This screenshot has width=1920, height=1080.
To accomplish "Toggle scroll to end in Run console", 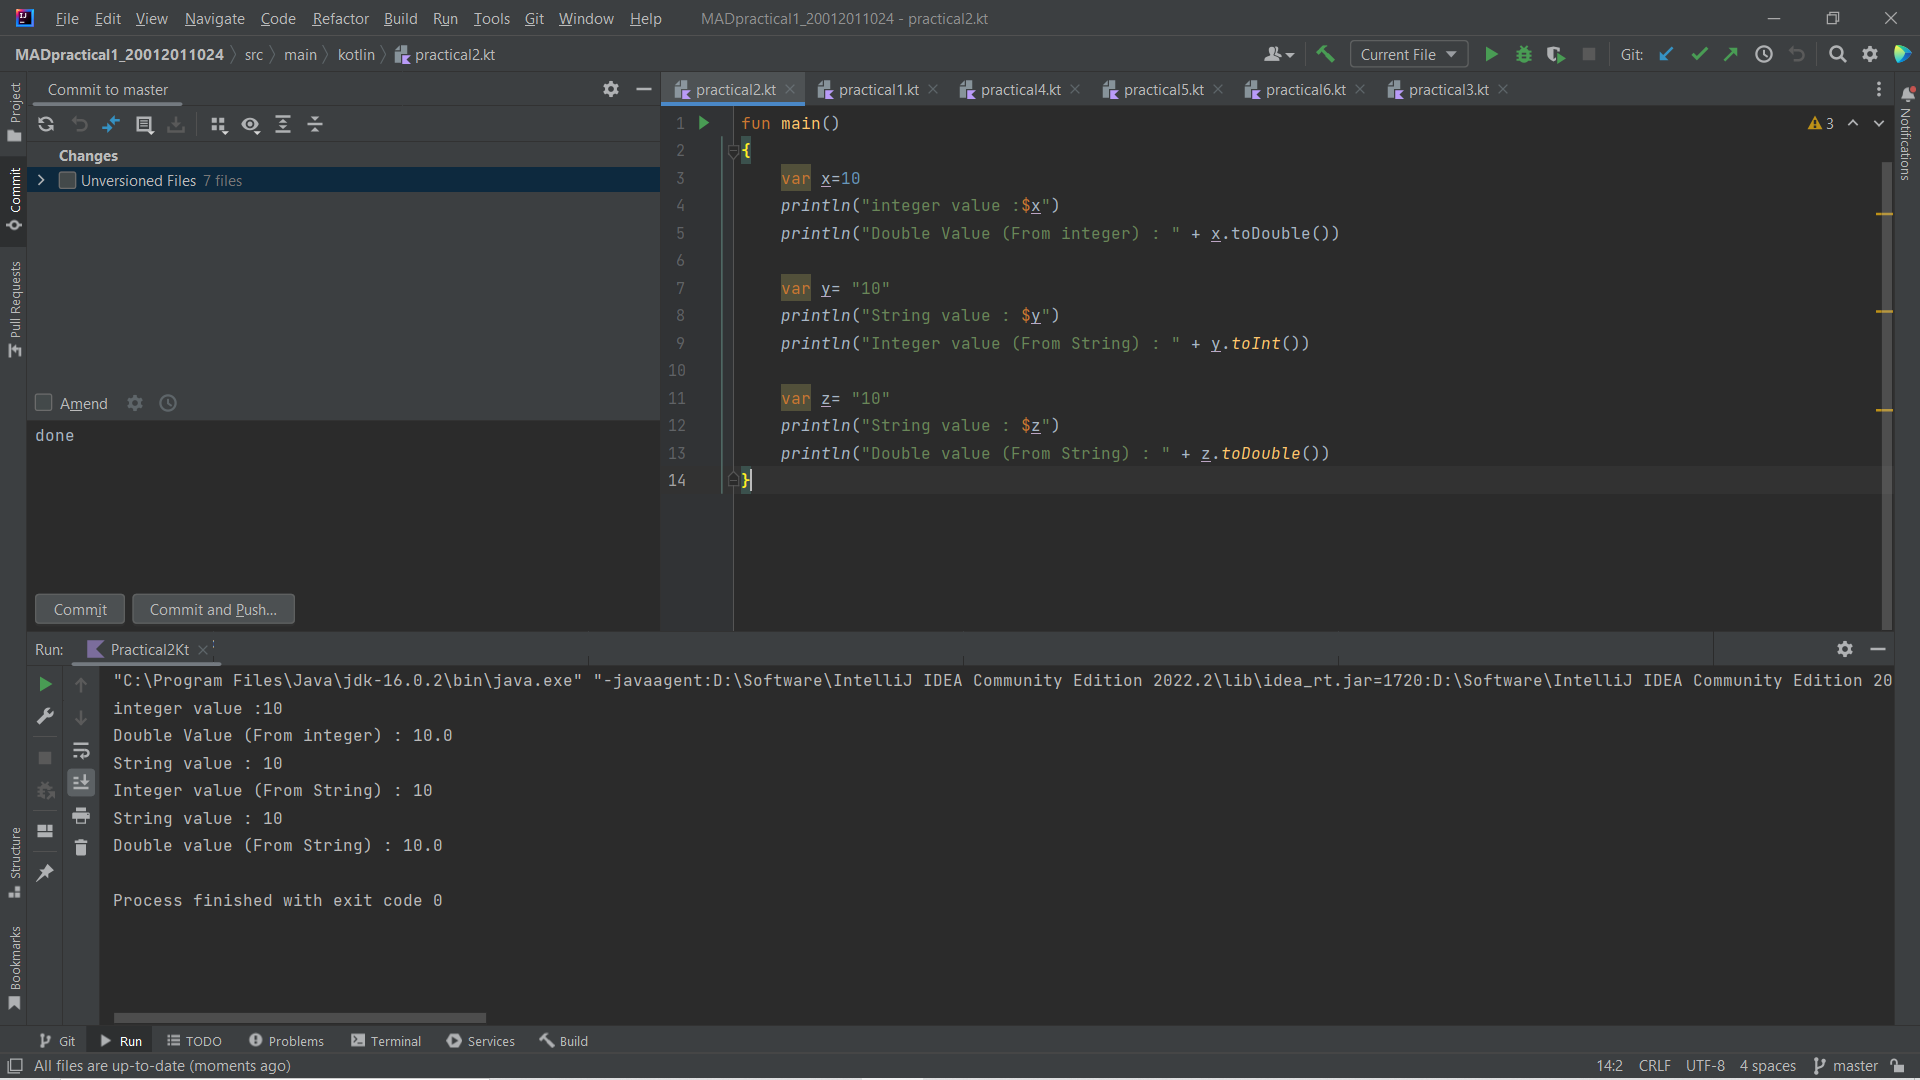I will [81, 782].
